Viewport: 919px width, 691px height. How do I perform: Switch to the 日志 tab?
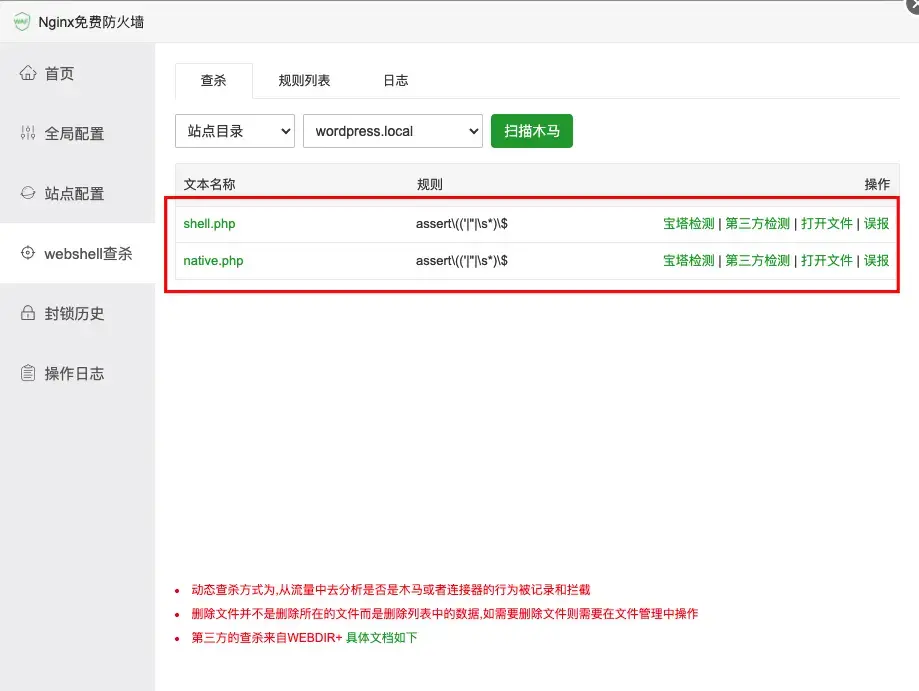394,80
